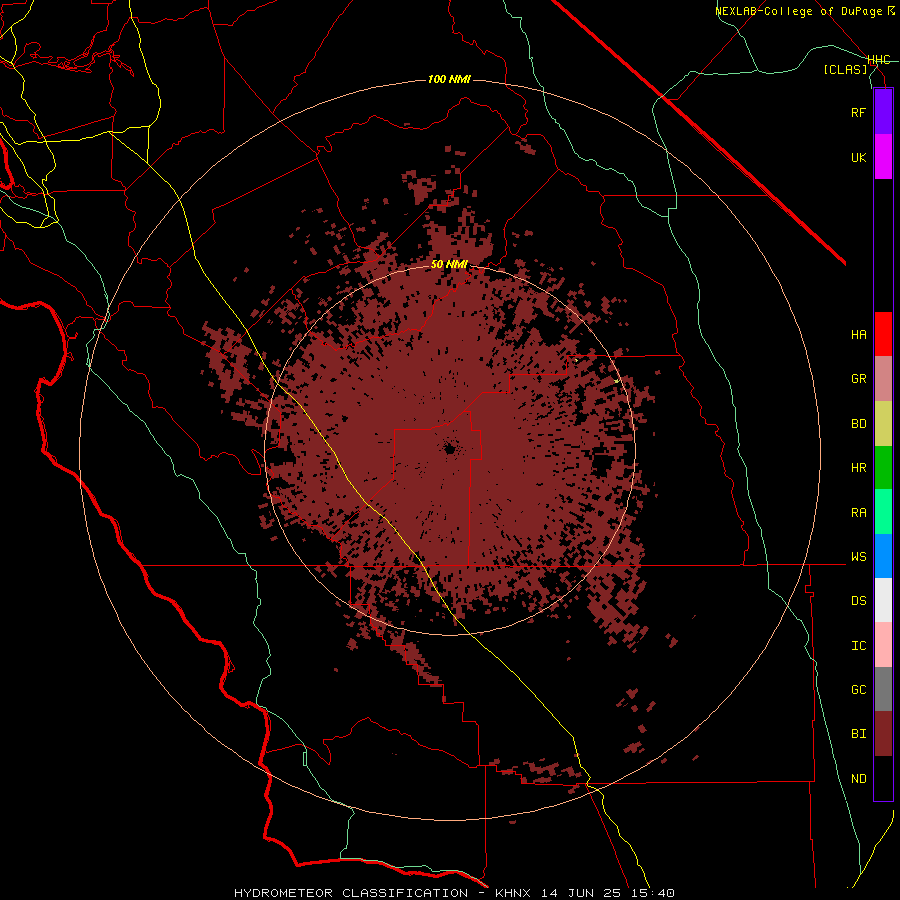Click the RA light-green legend swatch

[883, 512]
